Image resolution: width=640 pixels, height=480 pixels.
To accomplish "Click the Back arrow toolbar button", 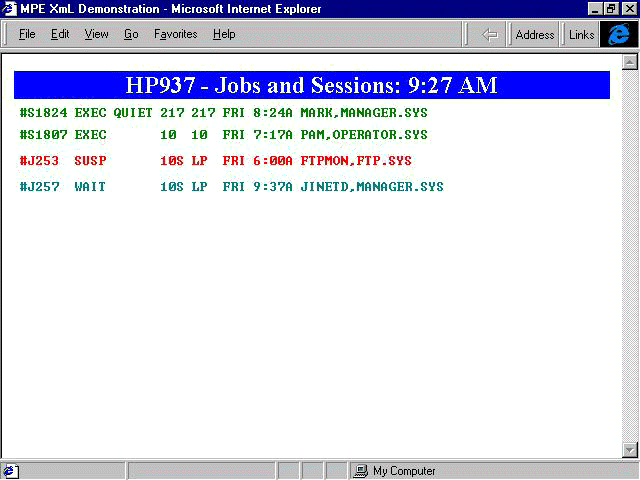I will click(490, 34).
